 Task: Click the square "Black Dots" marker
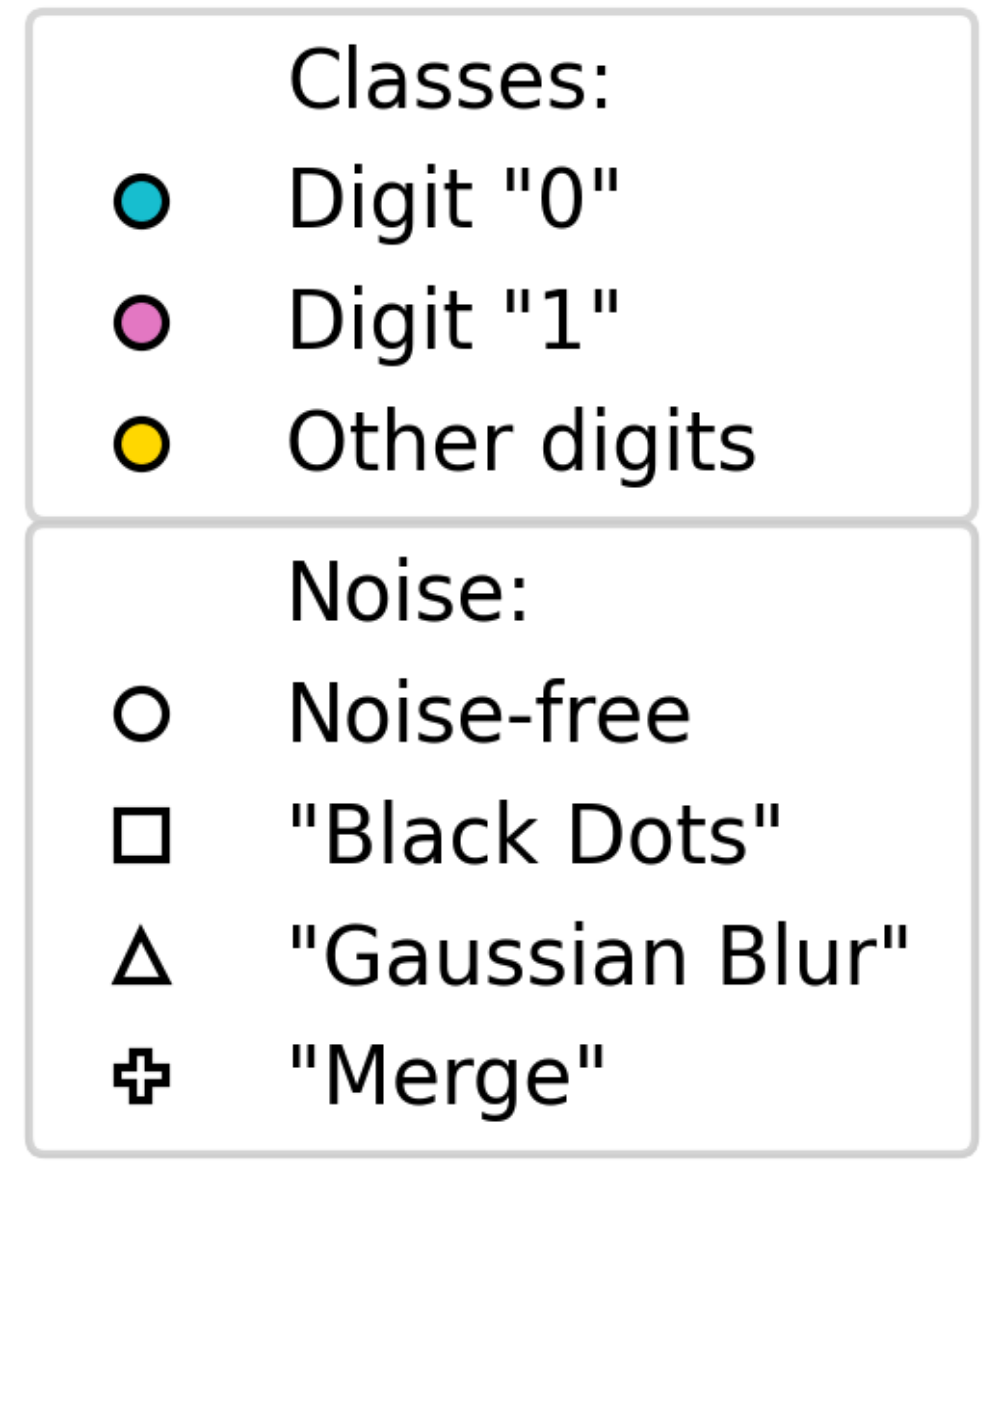pos(141,835)
